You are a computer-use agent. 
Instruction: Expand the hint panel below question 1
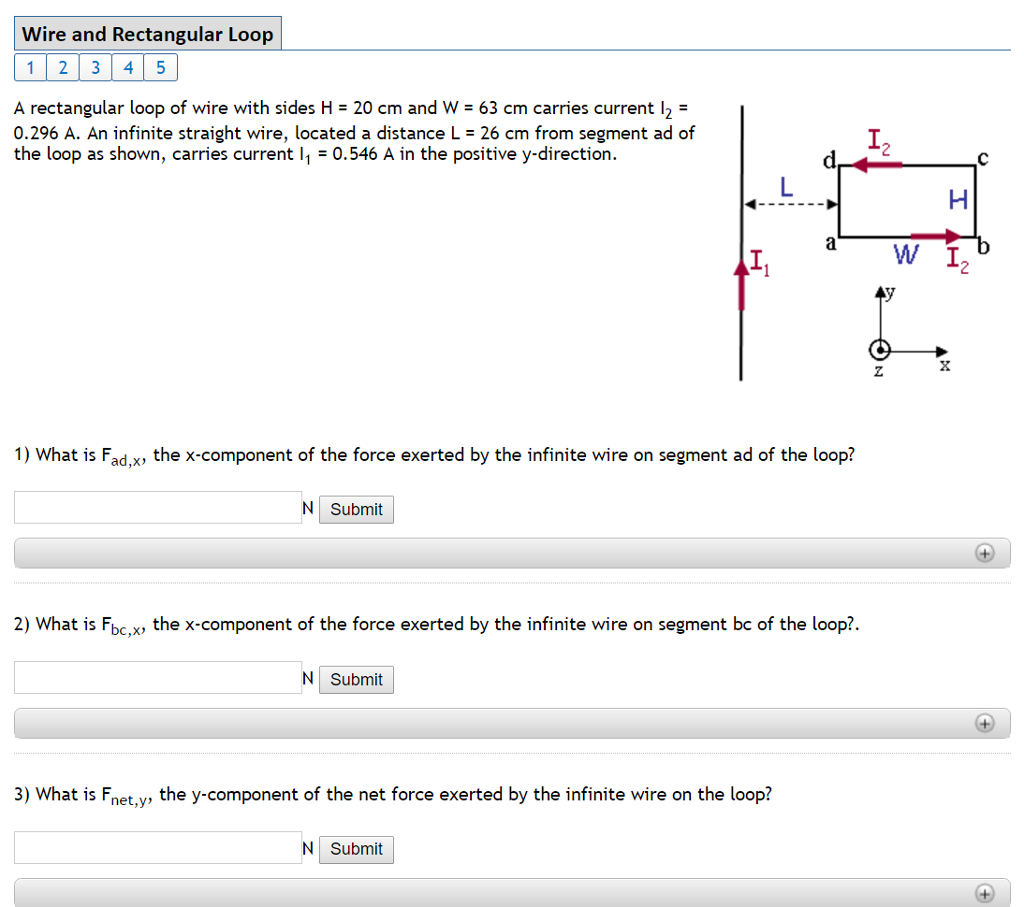(511, 552)
